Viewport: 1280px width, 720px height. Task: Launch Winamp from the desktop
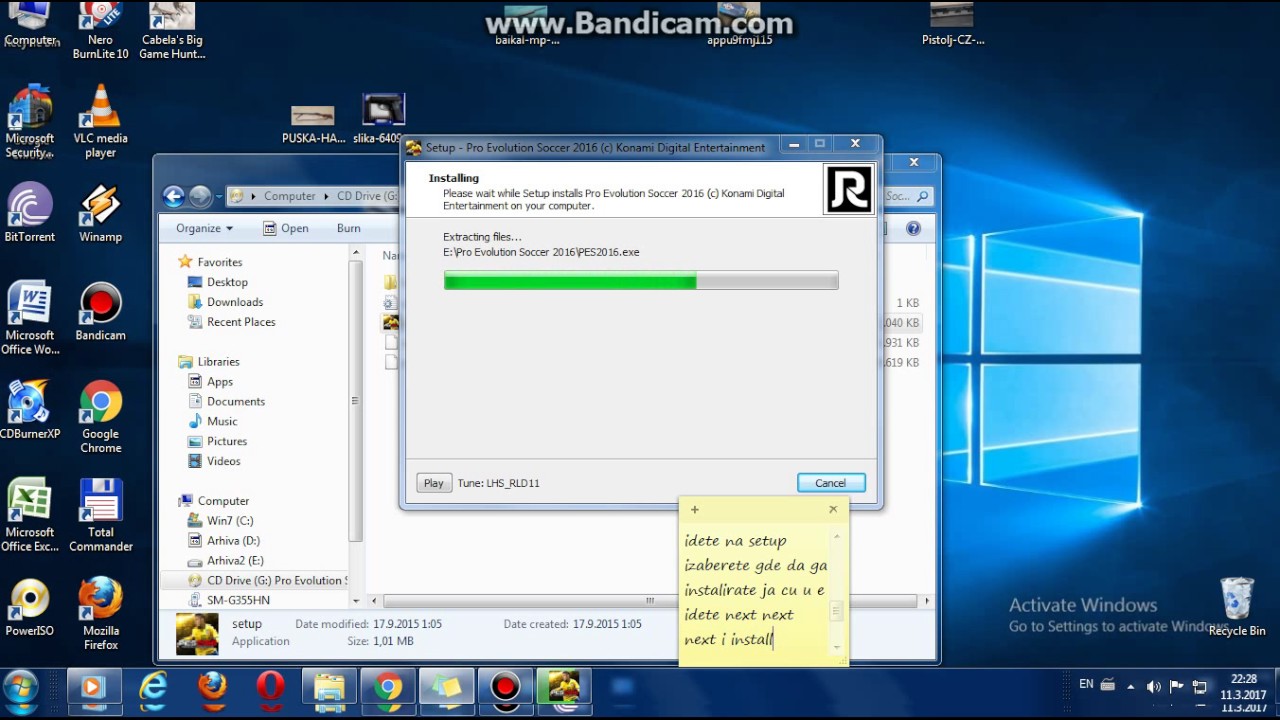(x=100, y=213)
